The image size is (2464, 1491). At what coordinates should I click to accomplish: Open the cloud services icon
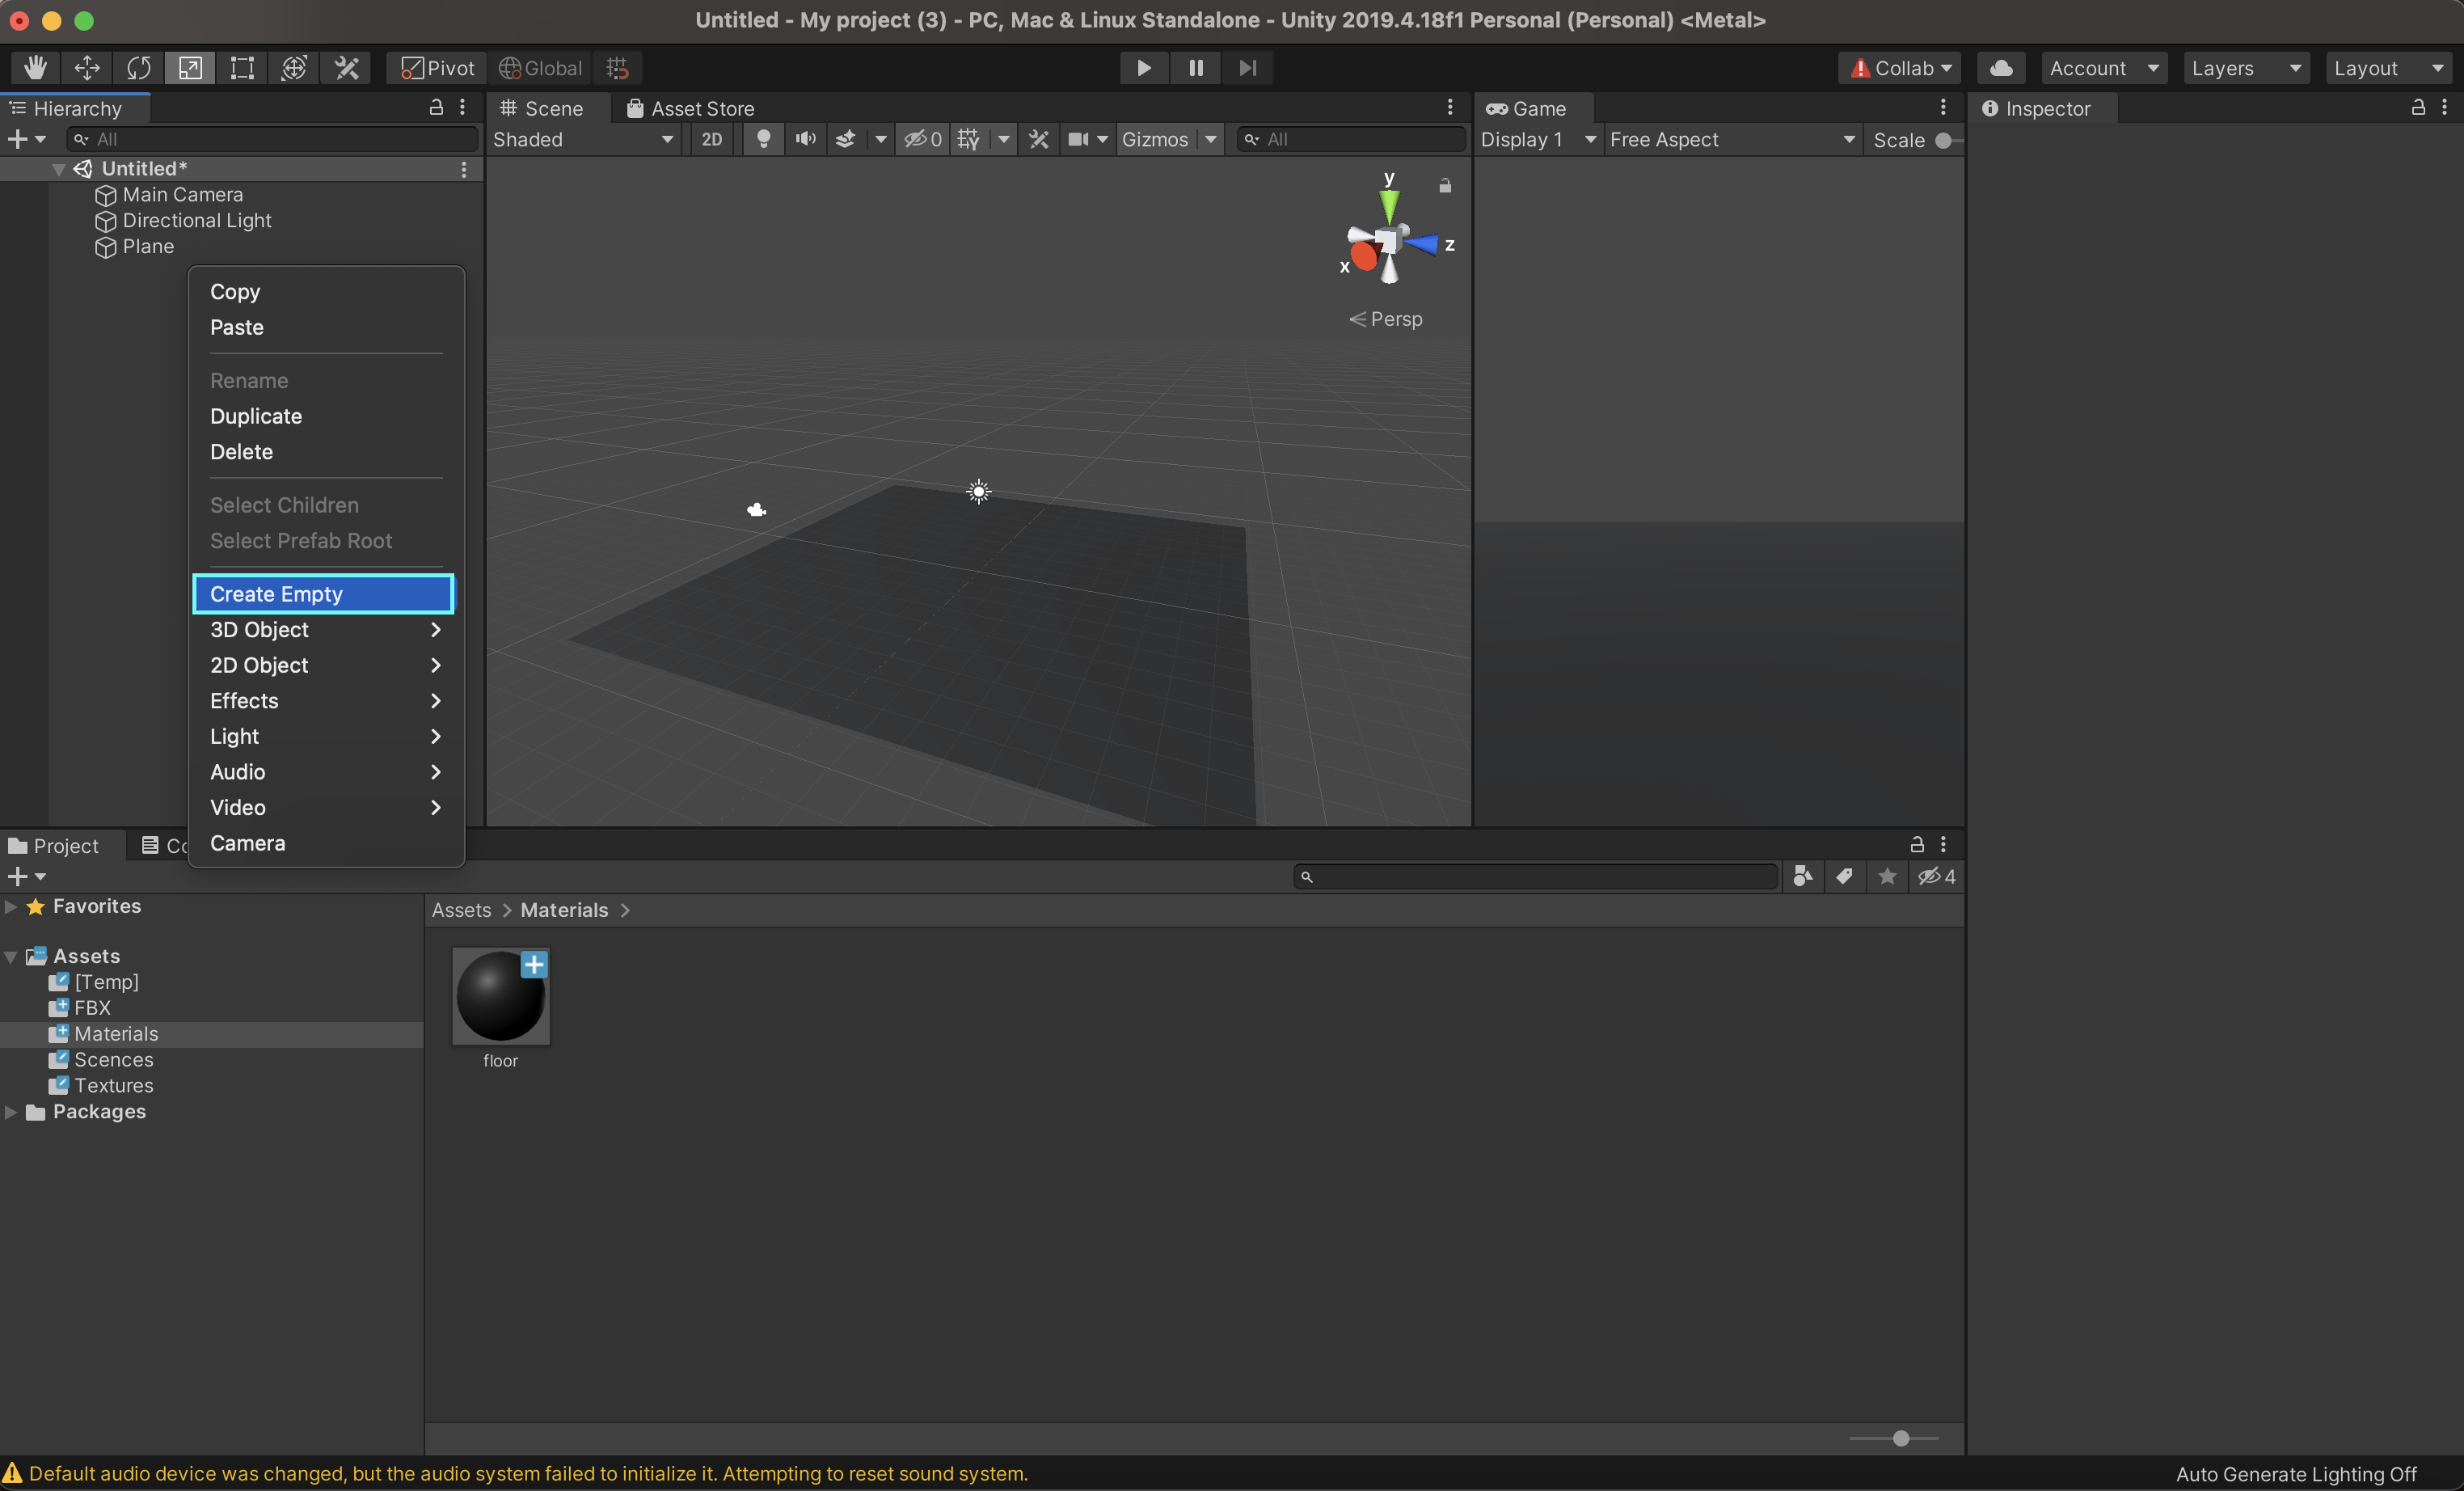[2000, 68]
